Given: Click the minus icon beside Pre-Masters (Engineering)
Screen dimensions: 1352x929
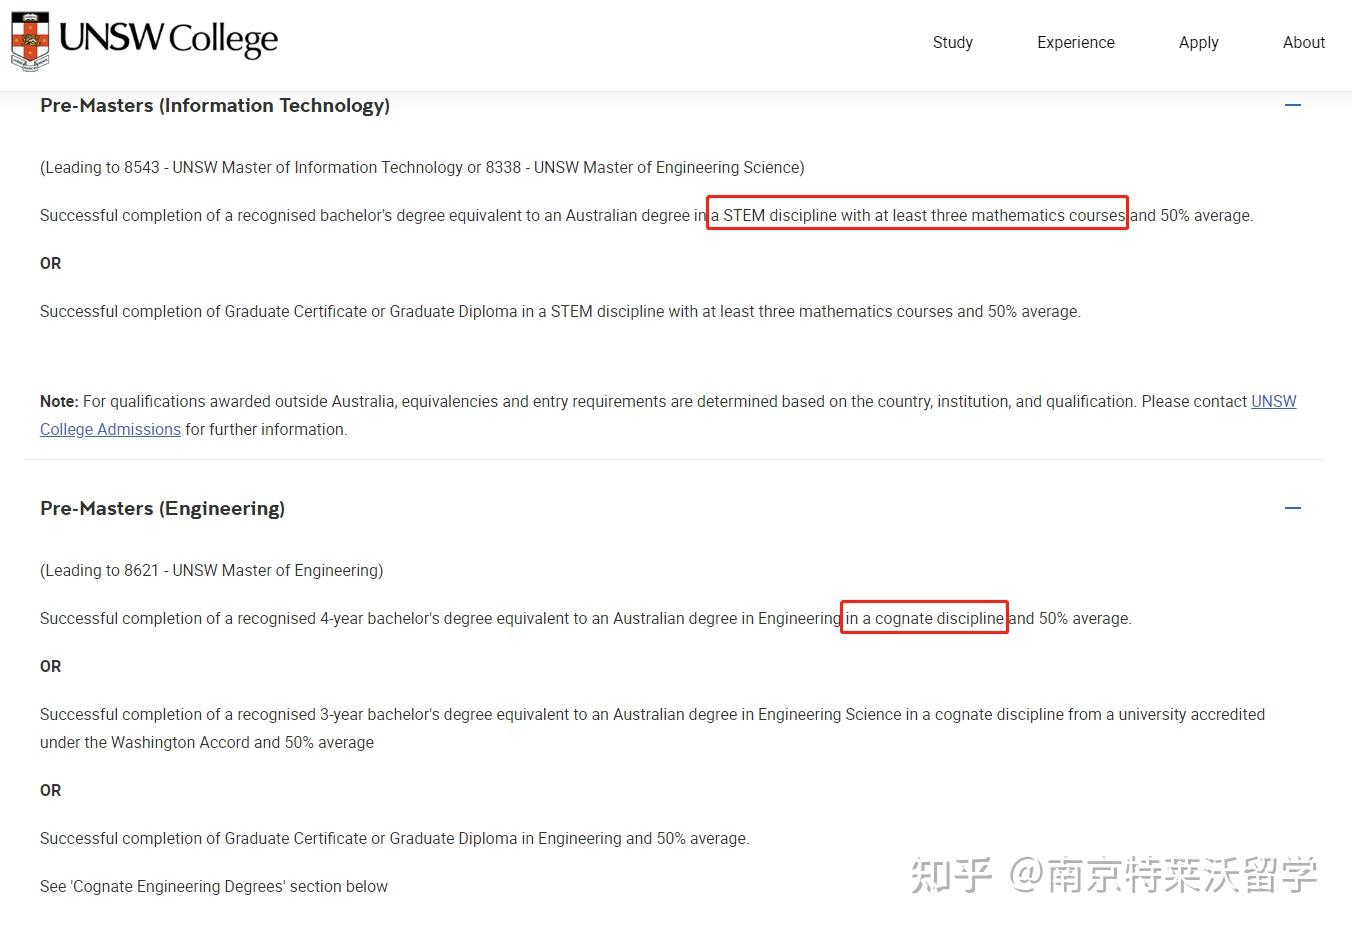Looking at the screenshot, I should [1292, 508].
